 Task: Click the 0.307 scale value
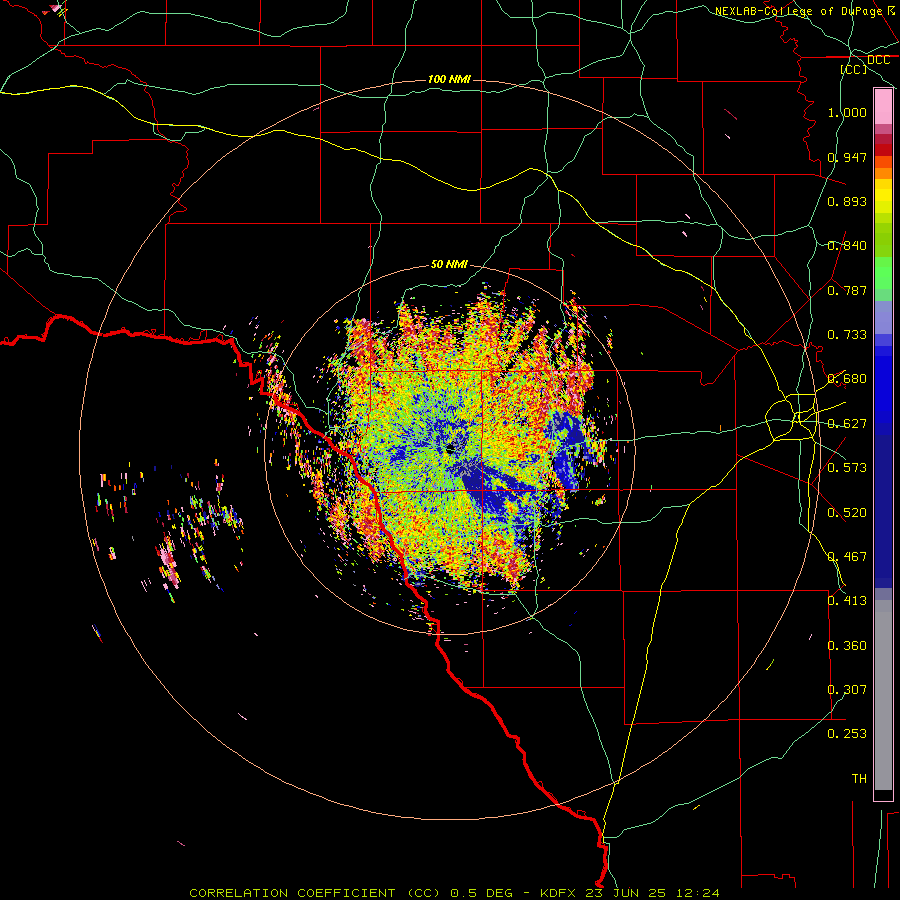coord(847,690)
